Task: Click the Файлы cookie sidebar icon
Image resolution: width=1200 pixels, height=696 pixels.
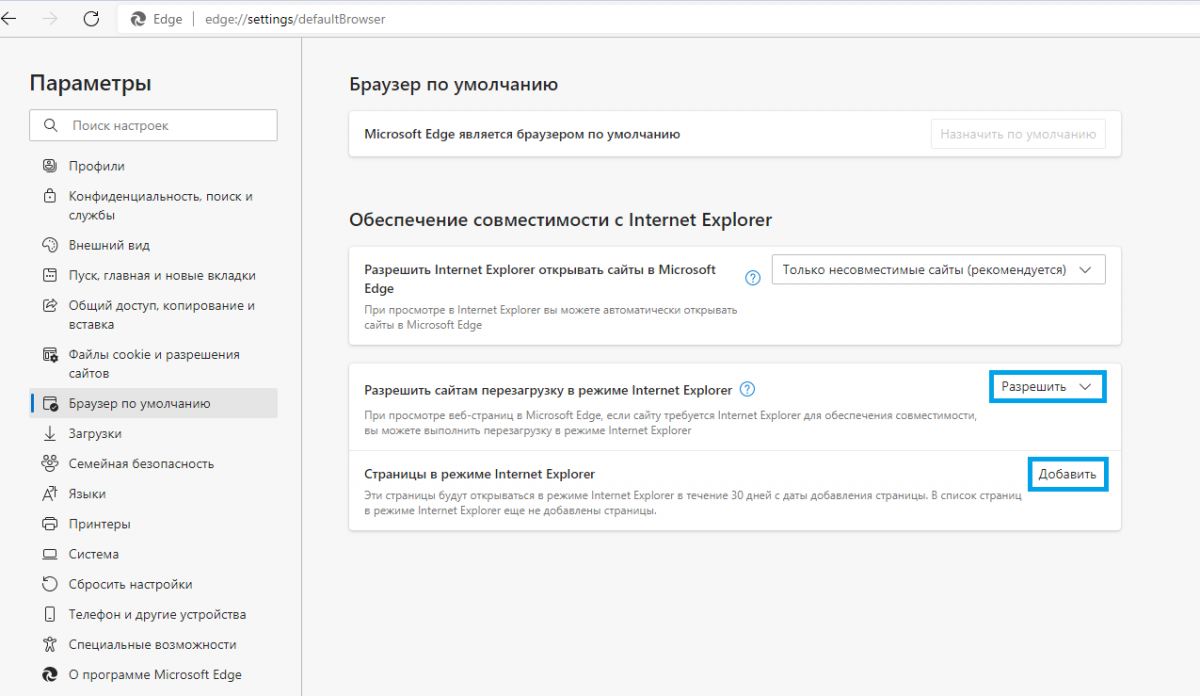Action: click(50, 354)
